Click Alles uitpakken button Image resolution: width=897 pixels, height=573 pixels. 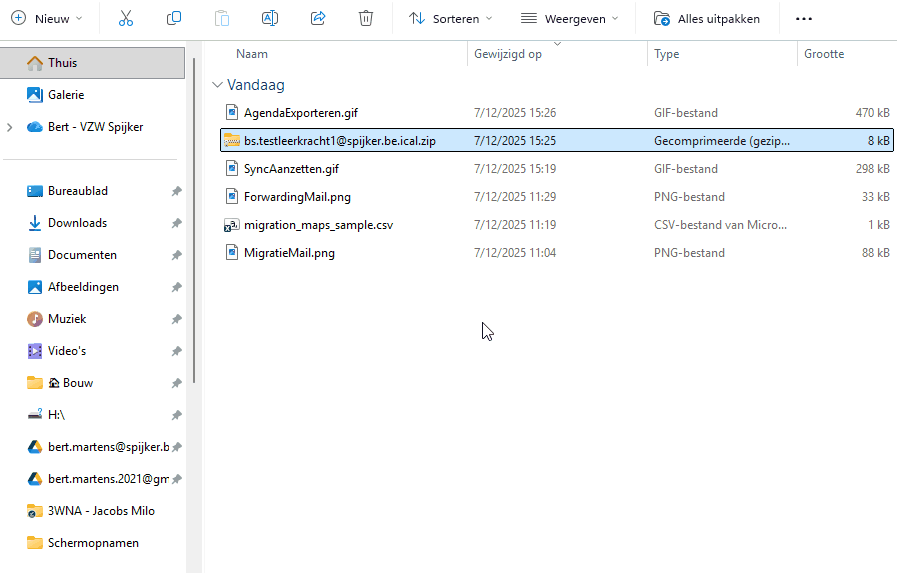tap(706, 18)
